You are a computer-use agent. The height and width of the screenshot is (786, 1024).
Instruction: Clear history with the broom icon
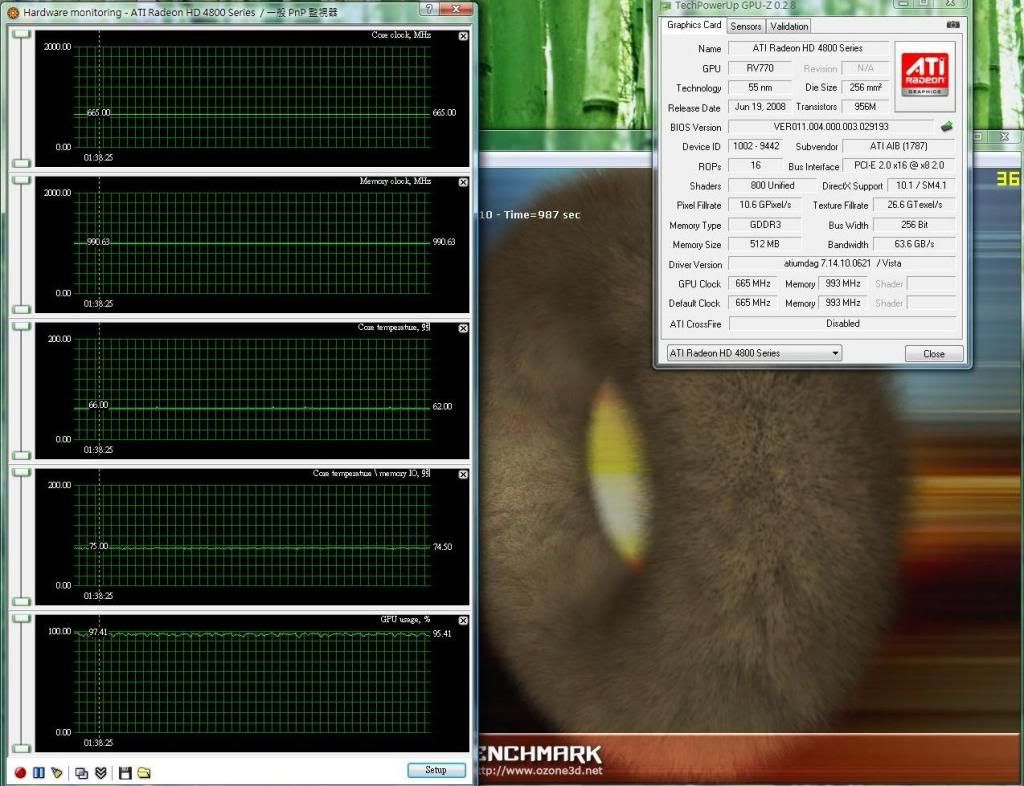pos(57,773)
